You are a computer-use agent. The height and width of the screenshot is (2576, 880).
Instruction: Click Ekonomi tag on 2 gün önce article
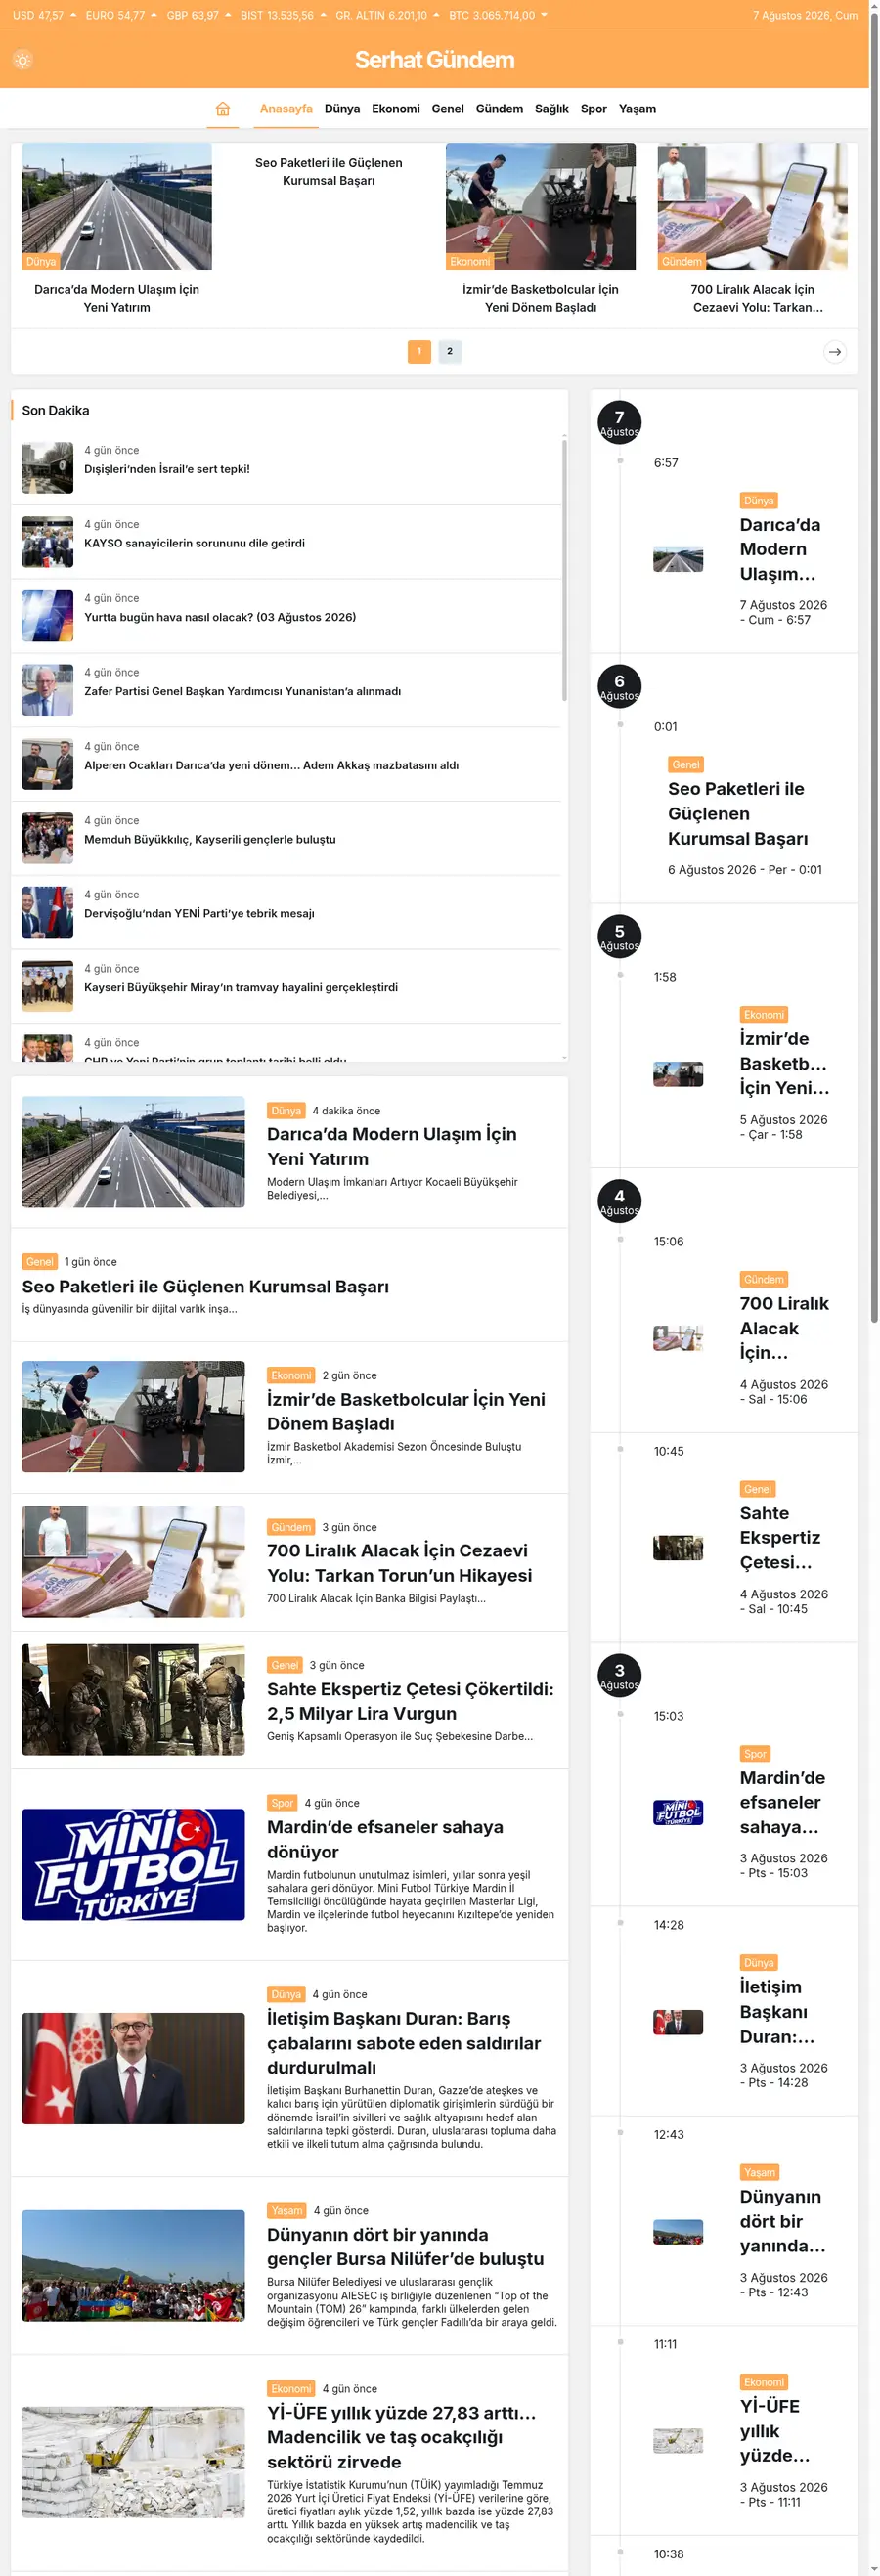(291, 1376)
